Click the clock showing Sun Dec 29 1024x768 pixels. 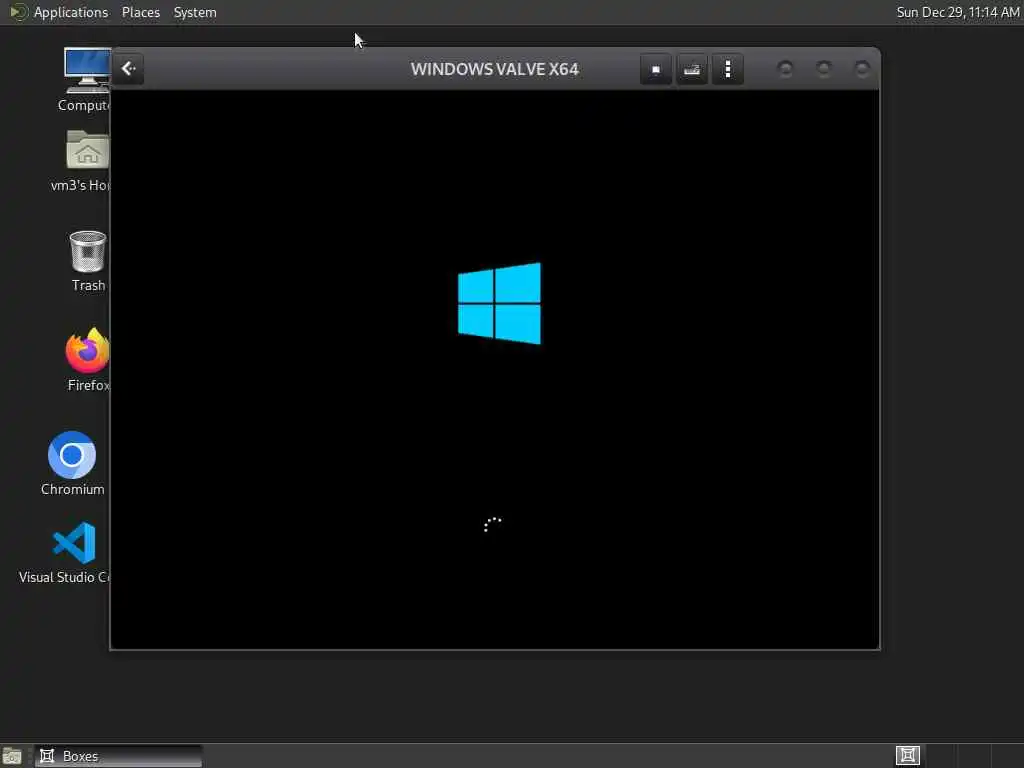pyautogui.click(x=957, y=12)
